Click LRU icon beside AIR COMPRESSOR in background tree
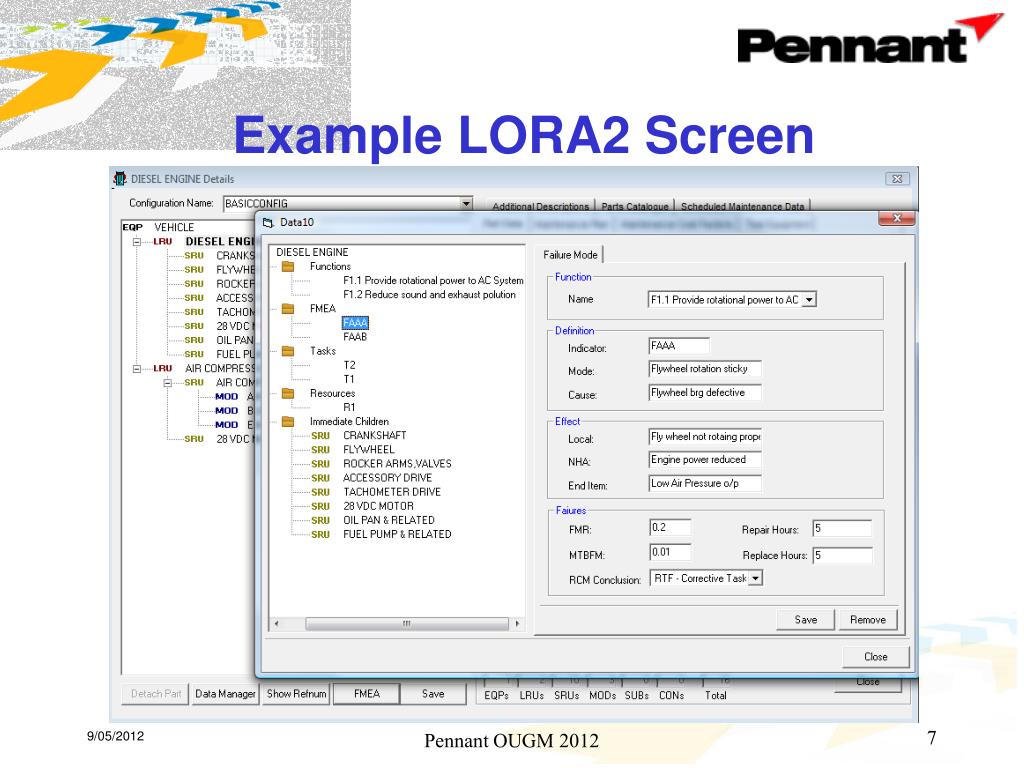The width and height of the screenshot is (1024, 768). click(163, 369)
